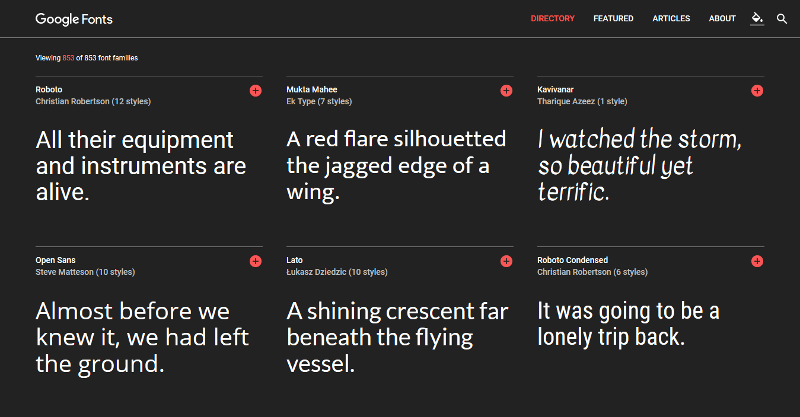Image resolution: width=800 pixels, height=417 pixels.
Task: Click Roboto Condensed sample text
Action: pos(629,324)
